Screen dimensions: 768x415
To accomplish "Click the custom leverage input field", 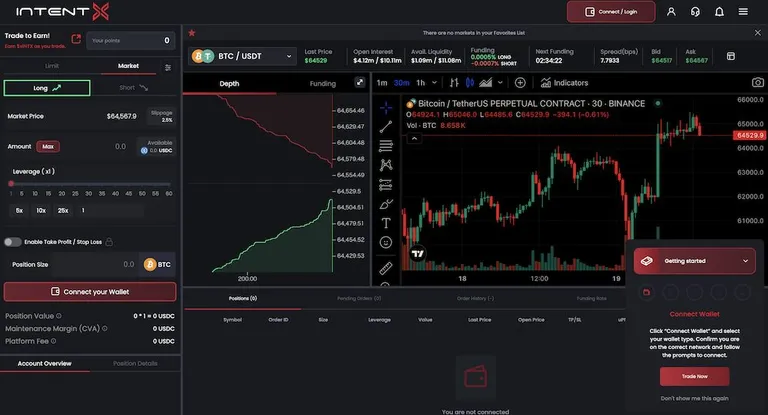I will point(111,211).
